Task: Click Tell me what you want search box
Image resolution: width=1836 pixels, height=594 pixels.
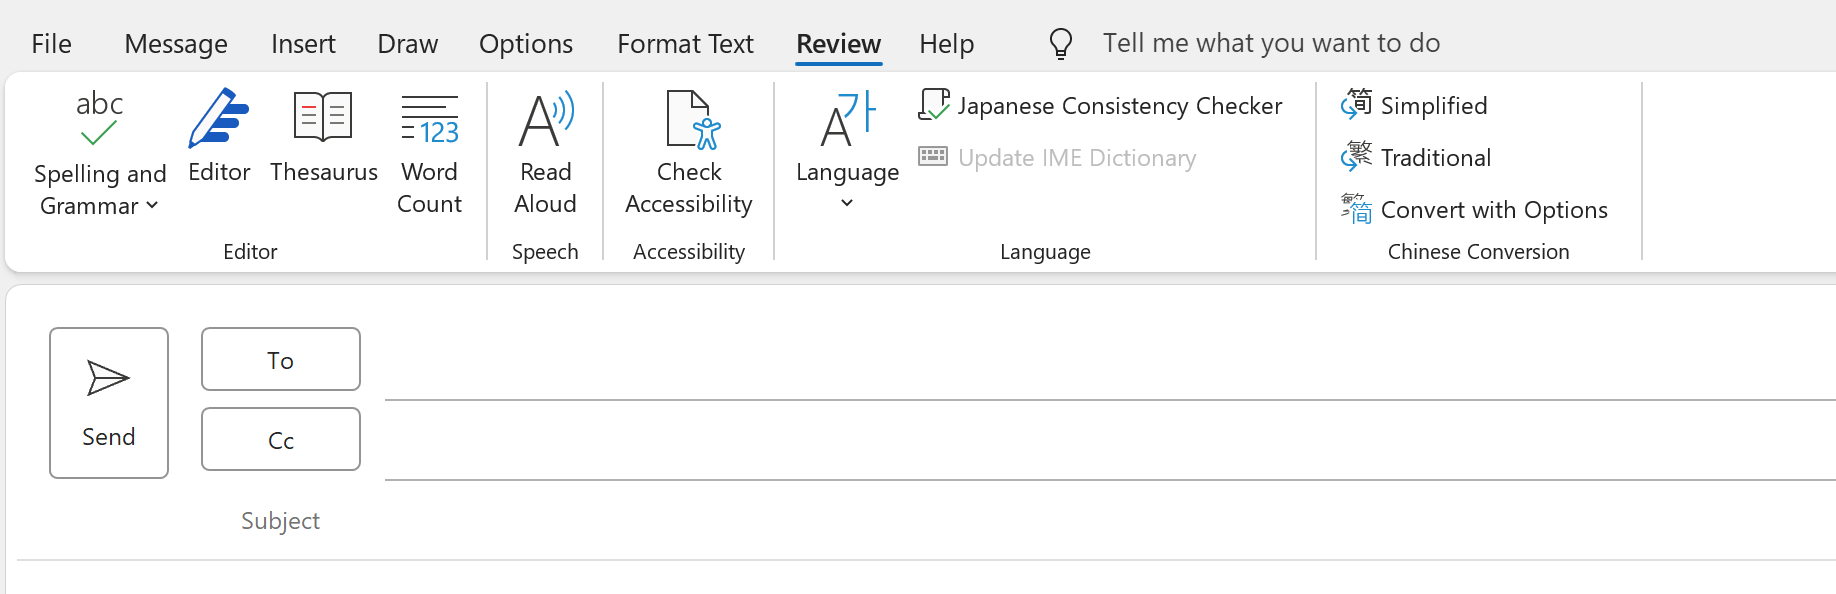Action: [x=1271, y=43]
